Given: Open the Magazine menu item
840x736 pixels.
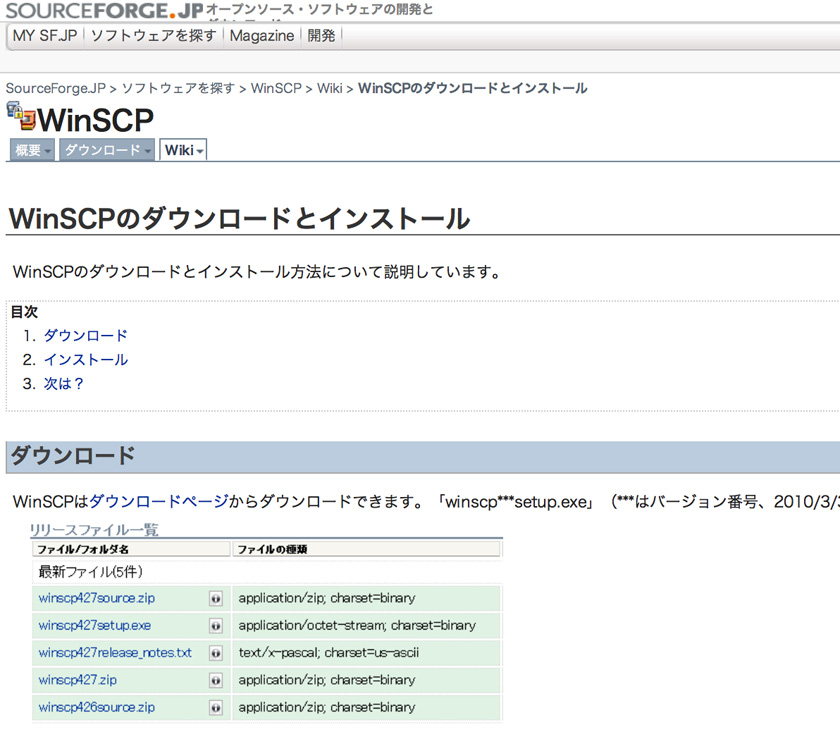Looking at the screenshot, I should click(262, 36).
